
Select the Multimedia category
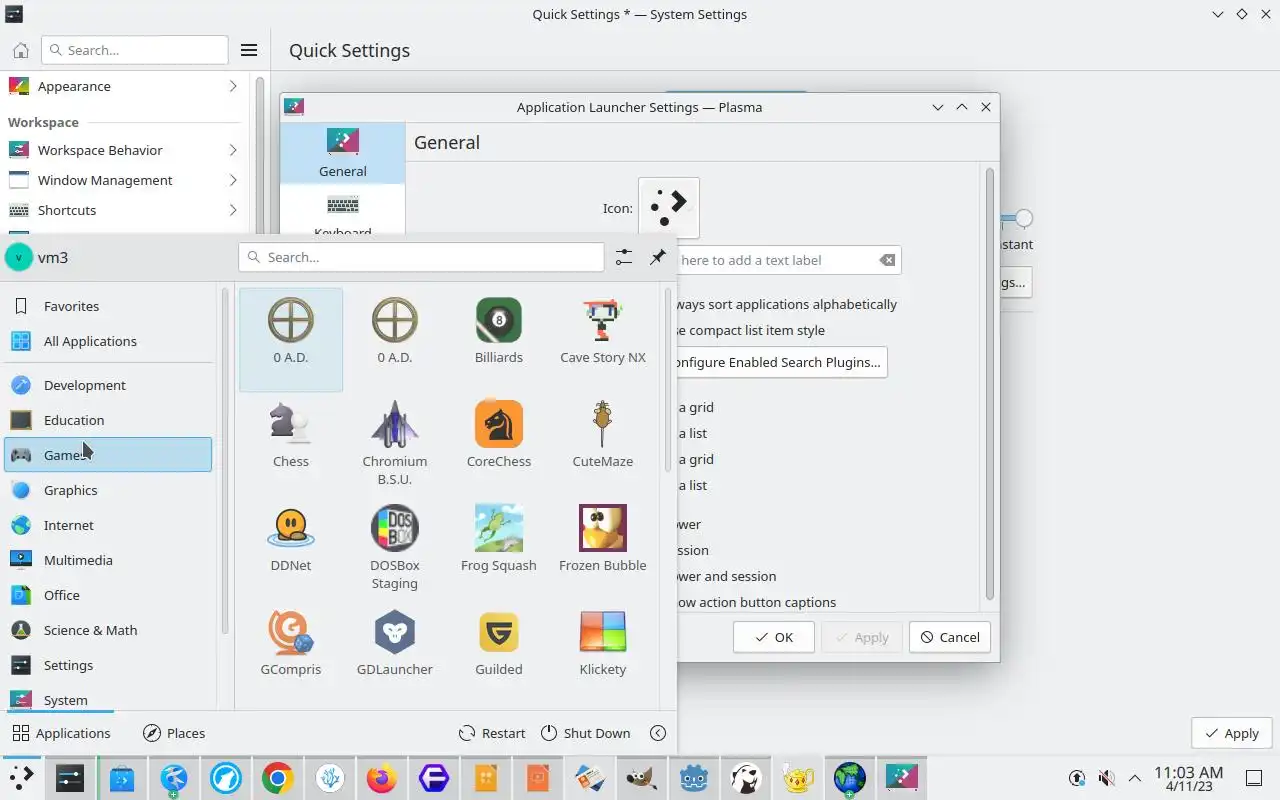[x=108, y=560]
